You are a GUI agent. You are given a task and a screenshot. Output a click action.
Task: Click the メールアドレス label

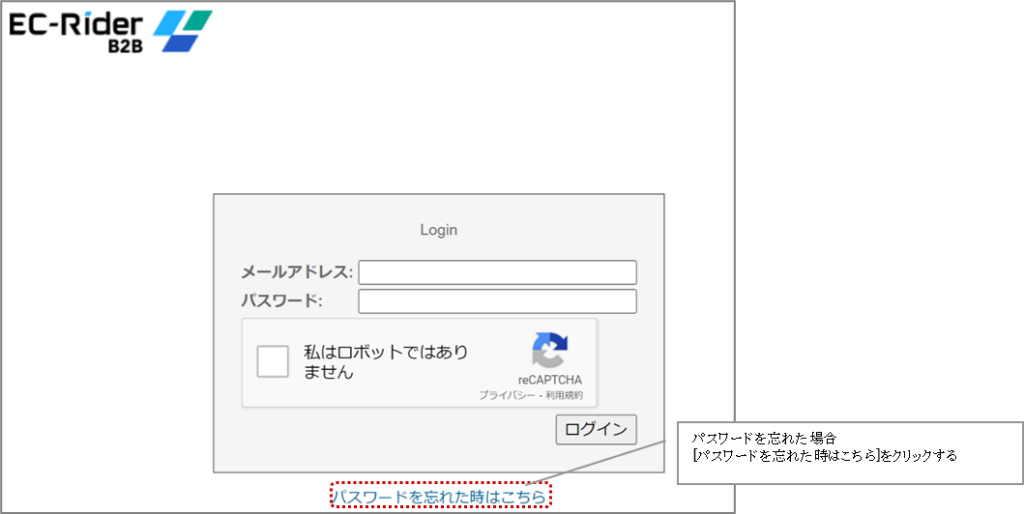pos(297,272)
